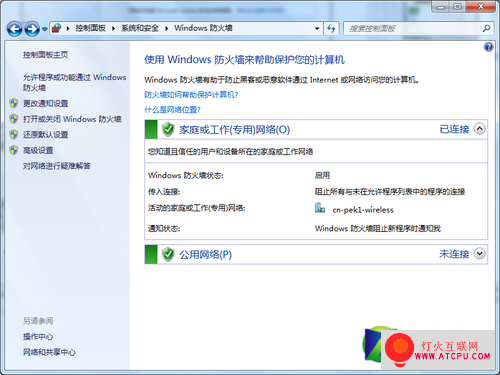Image resolution: width=500 pixels, height=375 pixels.
Task: Expand the 未连接 public network section chevron
Action: point(480,254)
